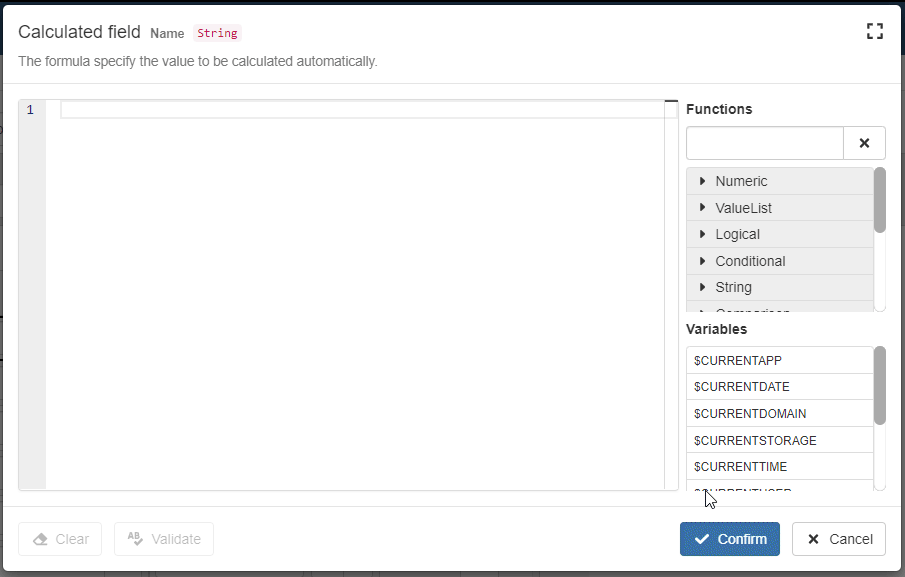
Task: Click the Functions list scrollbar
Action: tap(880, 200)
